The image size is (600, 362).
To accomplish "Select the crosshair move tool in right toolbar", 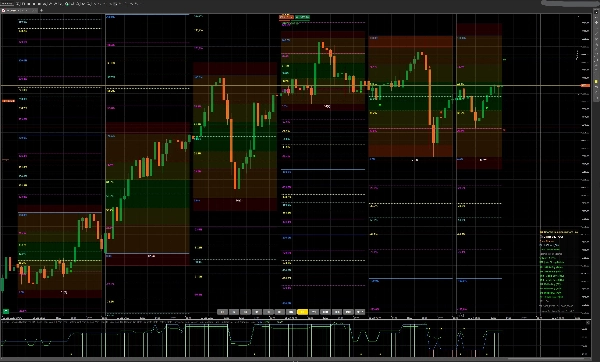I will pyautogui.click(x=596, y=23).
